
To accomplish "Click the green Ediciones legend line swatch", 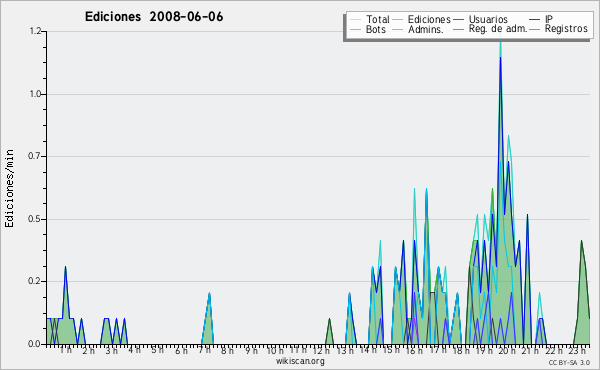I will pyautogui.click(x=398, y=20).
